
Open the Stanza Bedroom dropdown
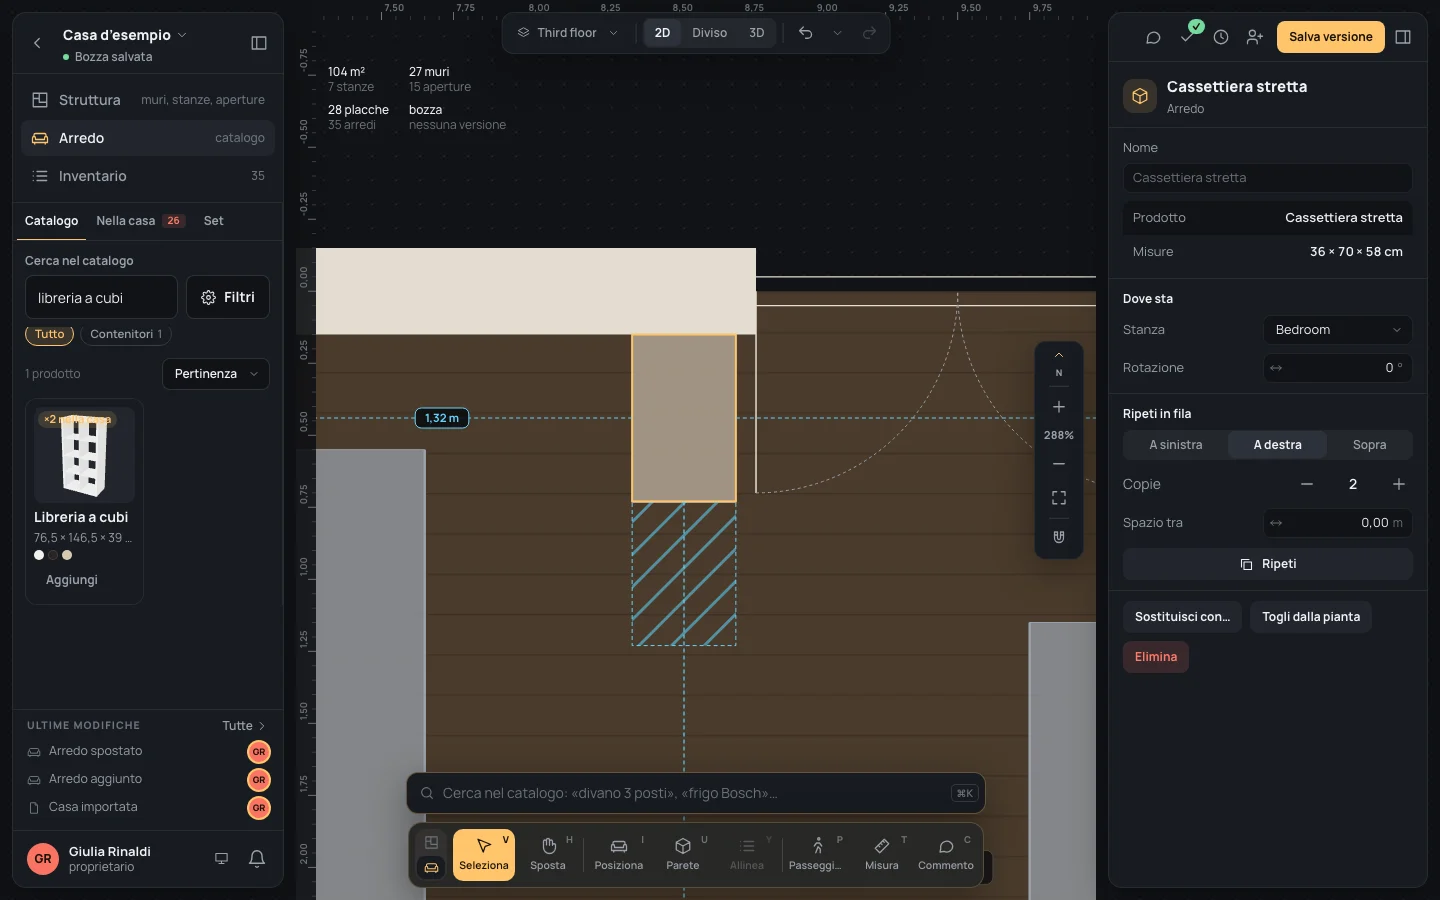(x=1338, y=330)
